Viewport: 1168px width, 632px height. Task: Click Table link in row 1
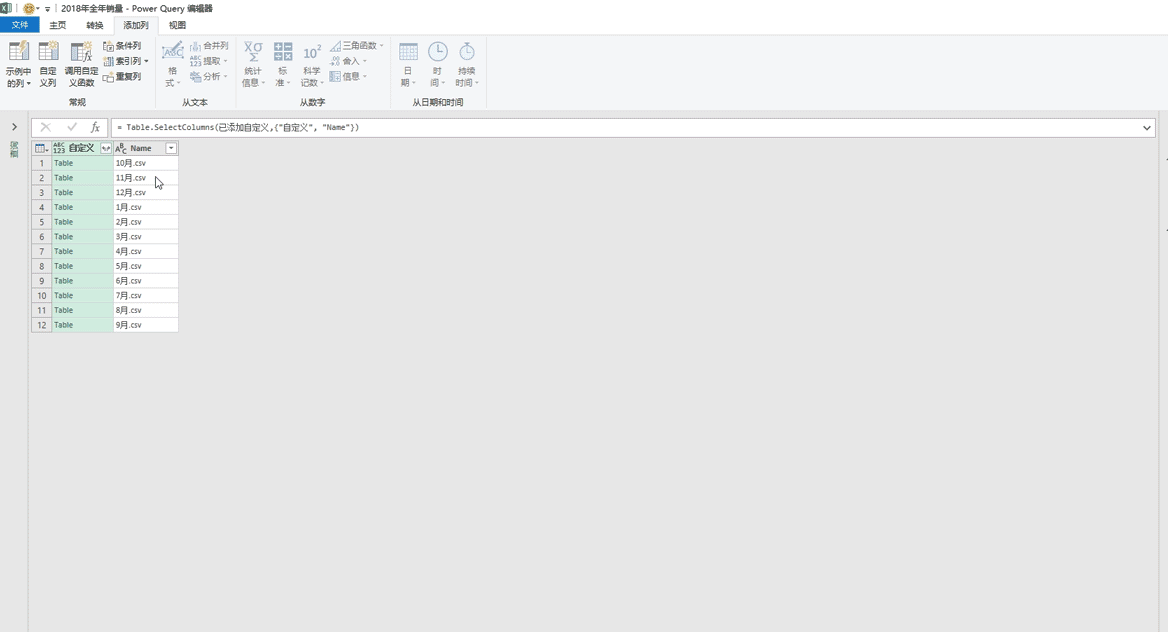point(63,163)
